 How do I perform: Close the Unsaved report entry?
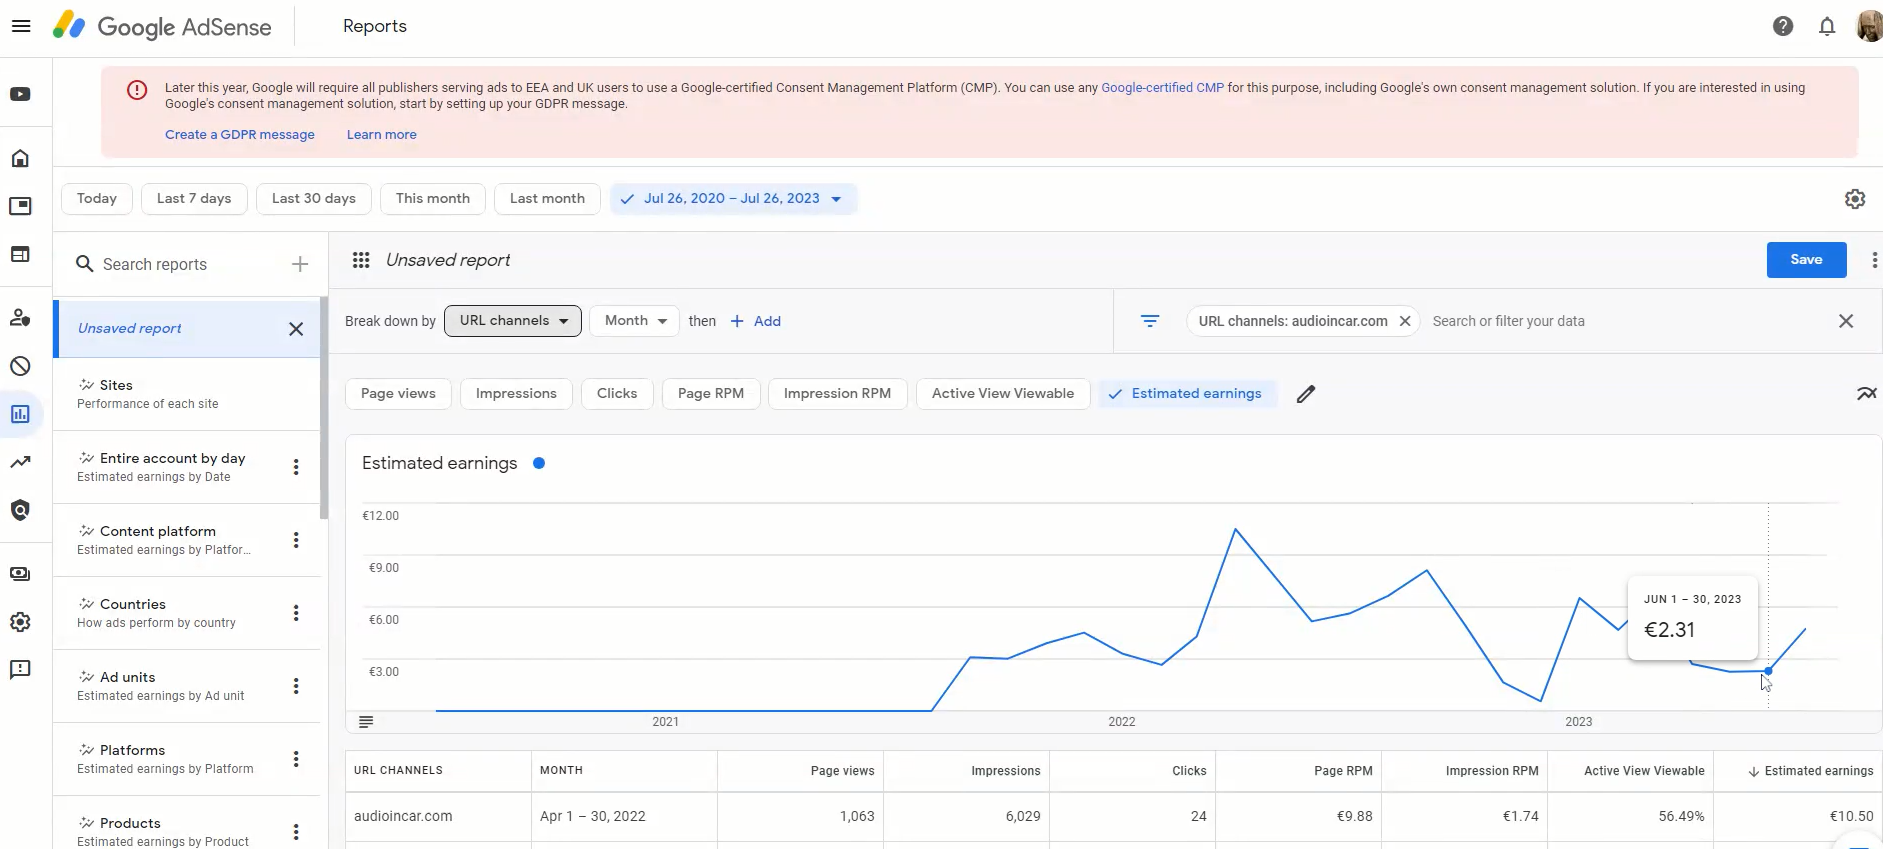click(296, 329)
